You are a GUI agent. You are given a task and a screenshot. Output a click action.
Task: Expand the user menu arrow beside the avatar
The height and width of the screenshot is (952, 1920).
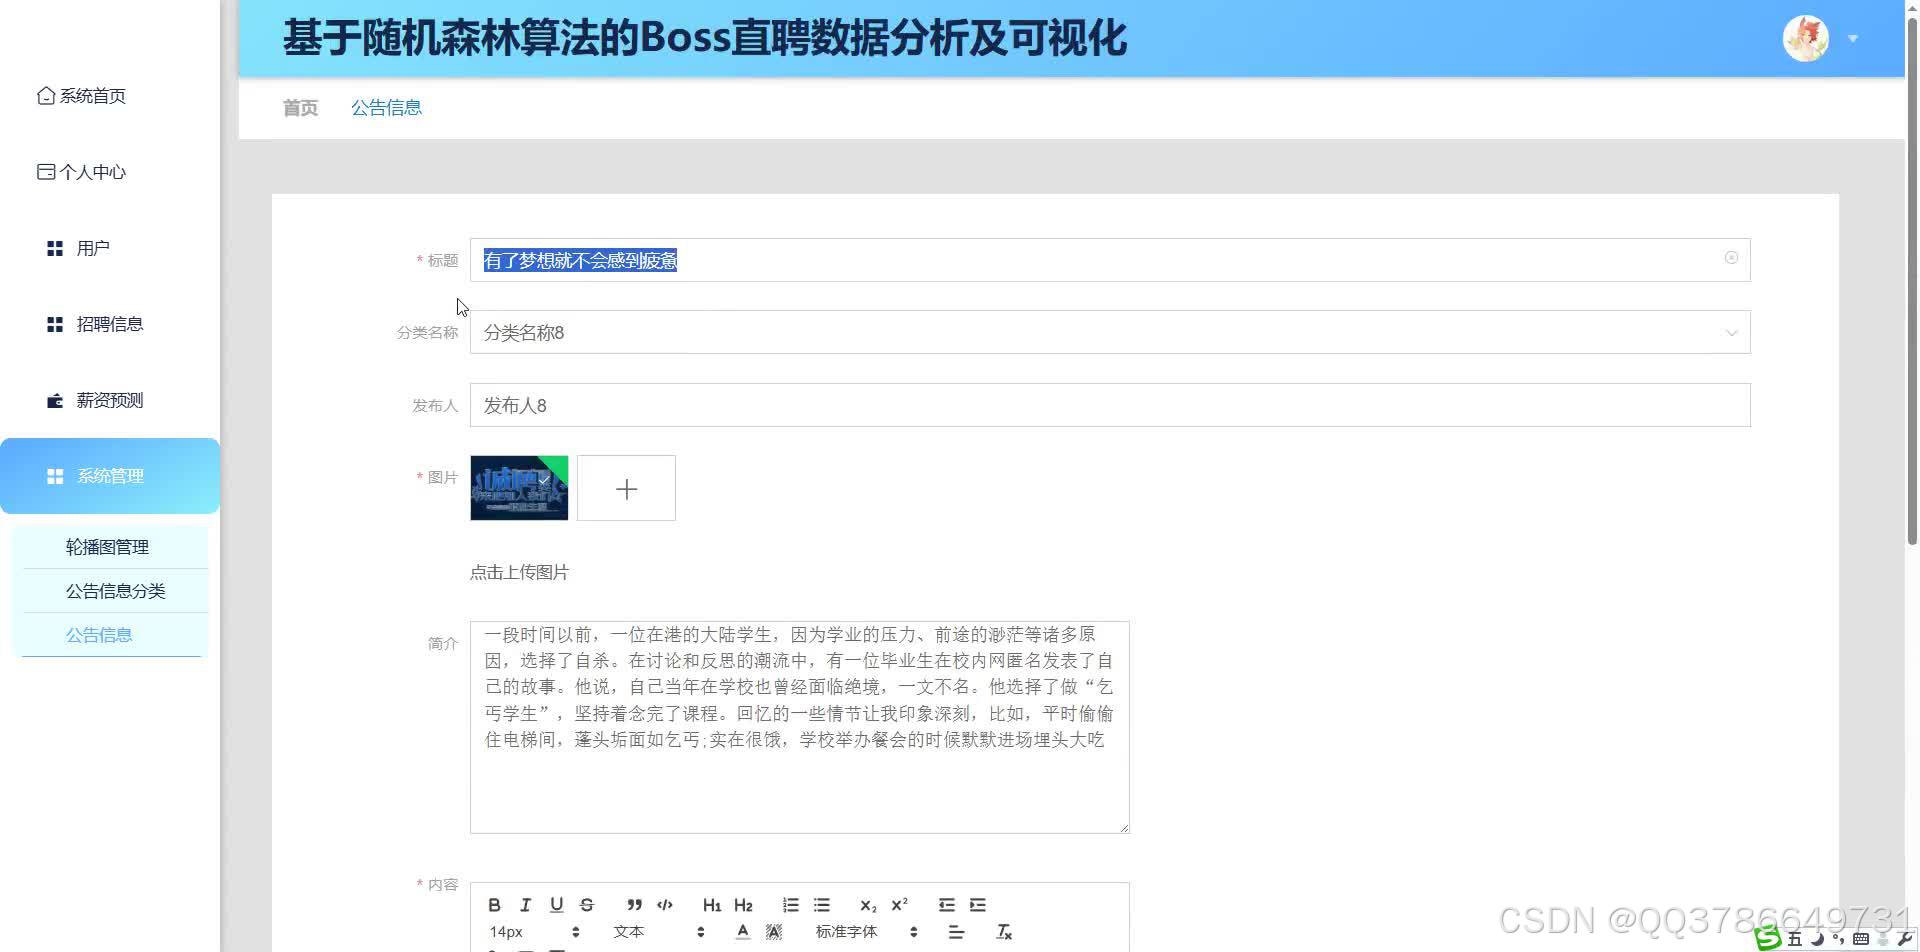pyautogui.click(x=1853, y=39)
